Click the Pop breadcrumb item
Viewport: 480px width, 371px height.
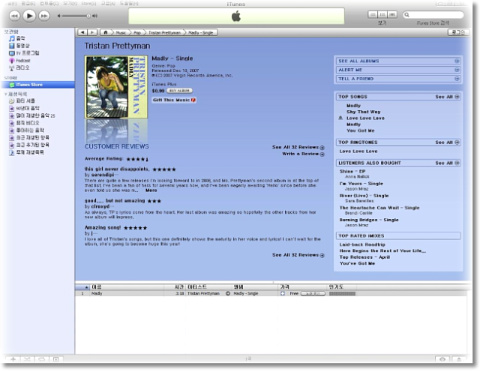tap(137, 33)
